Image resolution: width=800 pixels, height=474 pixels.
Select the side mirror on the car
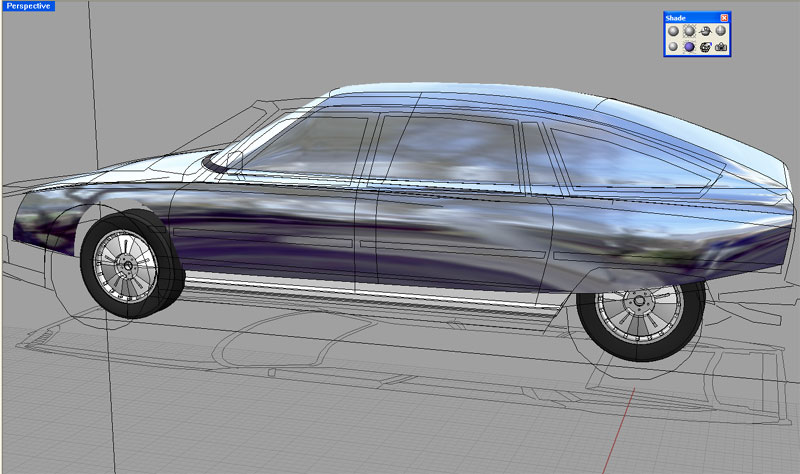coord(234,161)
